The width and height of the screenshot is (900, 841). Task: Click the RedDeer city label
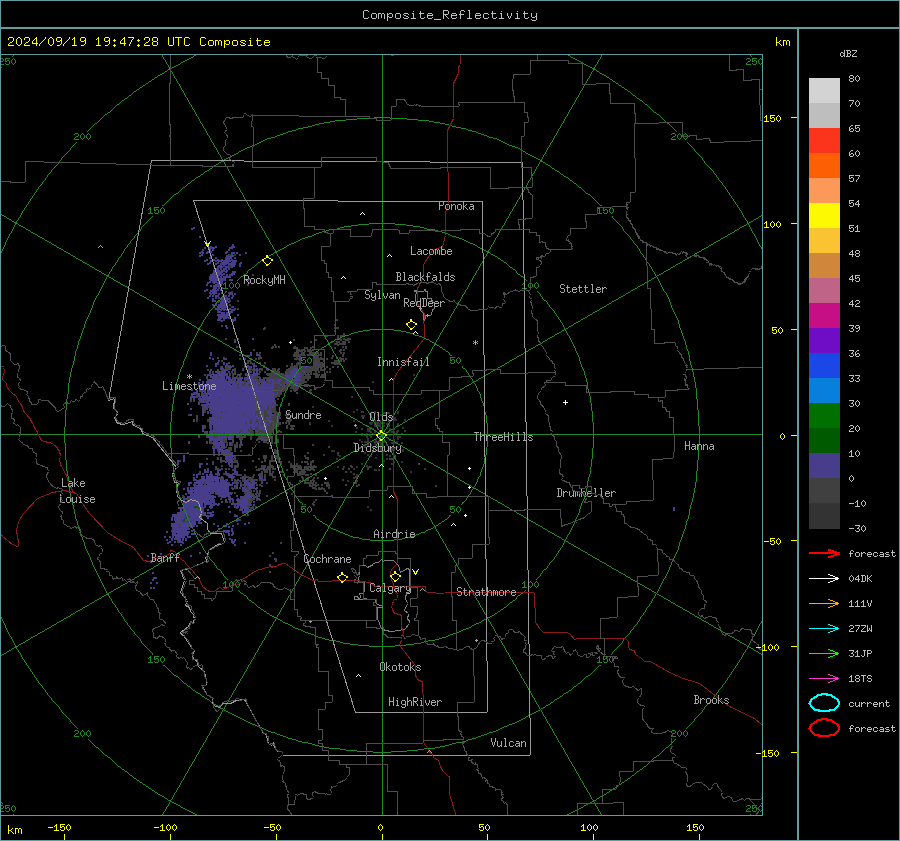(424, 303)
